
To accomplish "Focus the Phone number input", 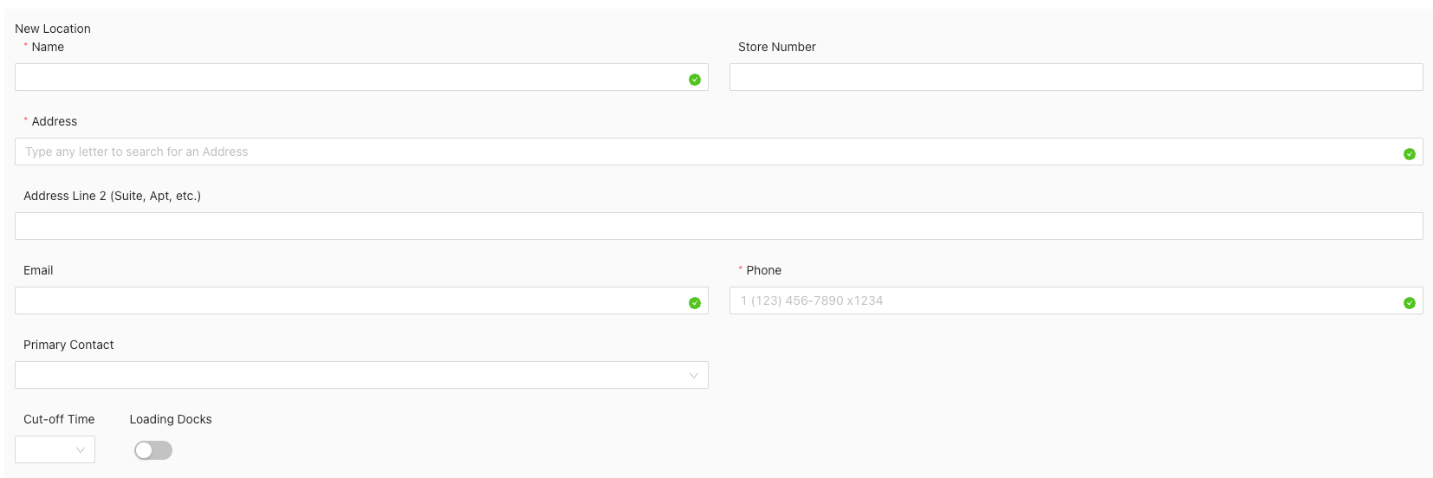I will point(1060,301).
